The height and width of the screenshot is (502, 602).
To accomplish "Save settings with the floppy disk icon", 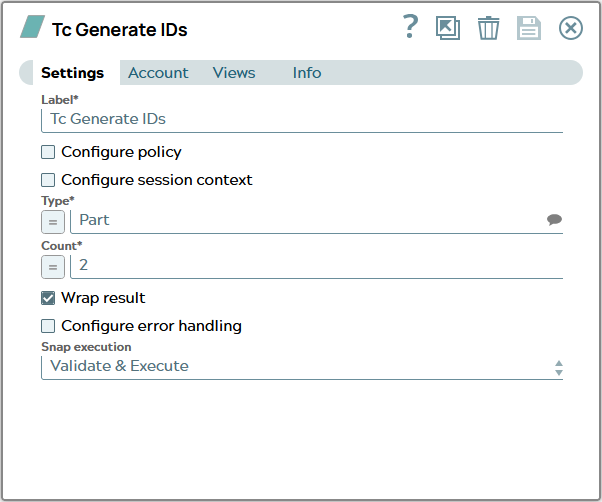I will (x=529, y=28).
